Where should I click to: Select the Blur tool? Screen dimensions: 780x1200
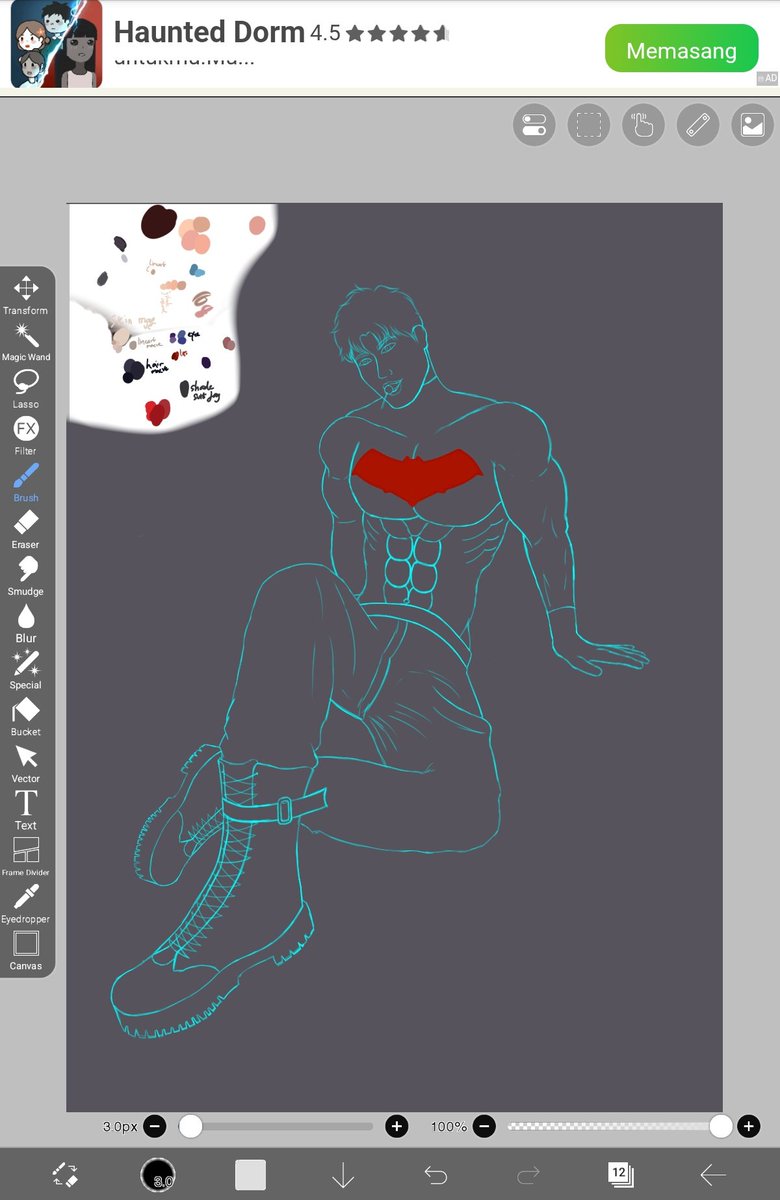point(26,624)
